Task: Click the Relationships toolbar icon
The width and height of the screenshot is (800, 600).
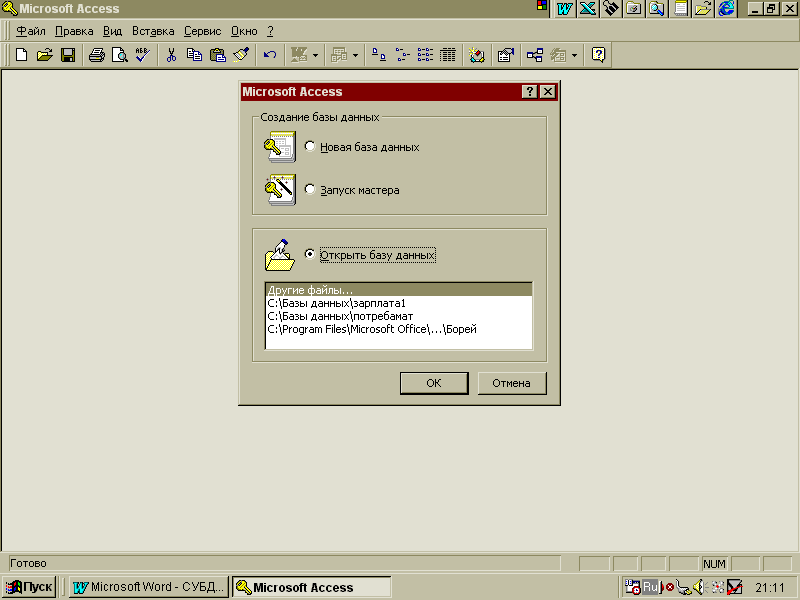Action: (x=535, y=55)
